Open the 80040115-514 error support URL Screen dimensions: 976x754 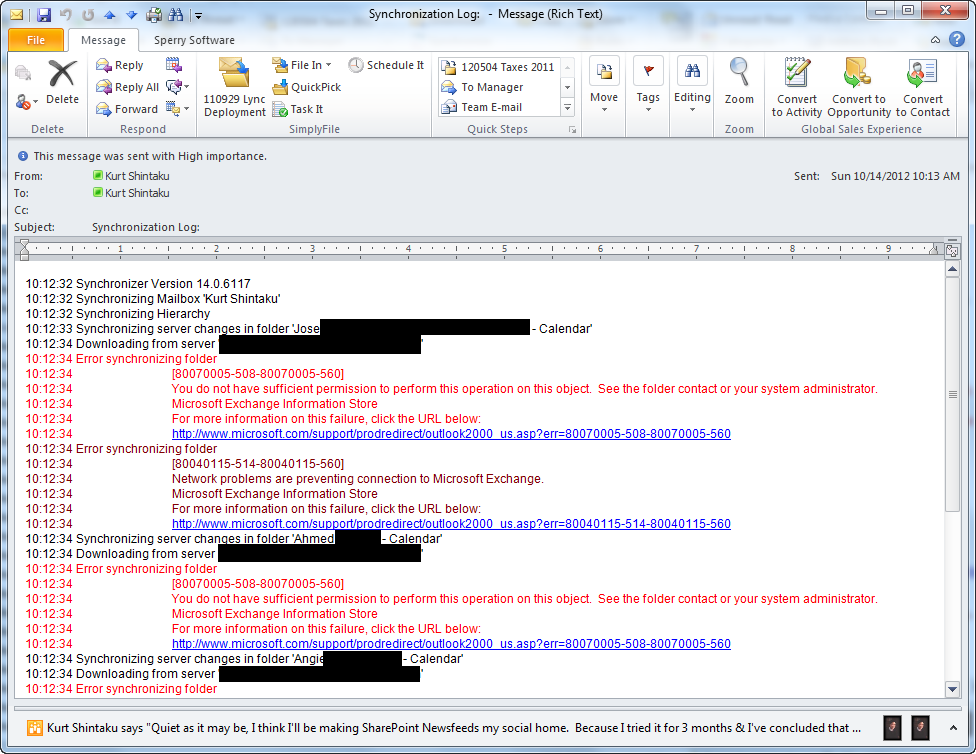[x=451, y=524]
